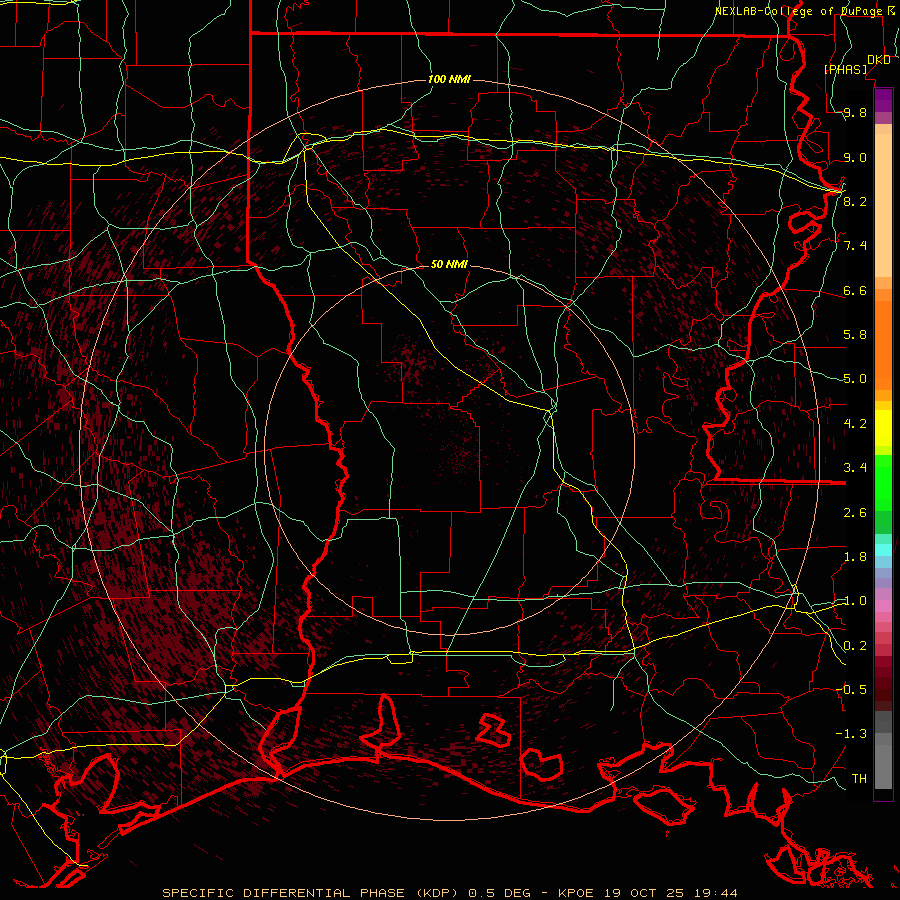Click the cyan segment of the color bar
The width and height of the screenshot is (900, 900).
(x=883, y=550)
